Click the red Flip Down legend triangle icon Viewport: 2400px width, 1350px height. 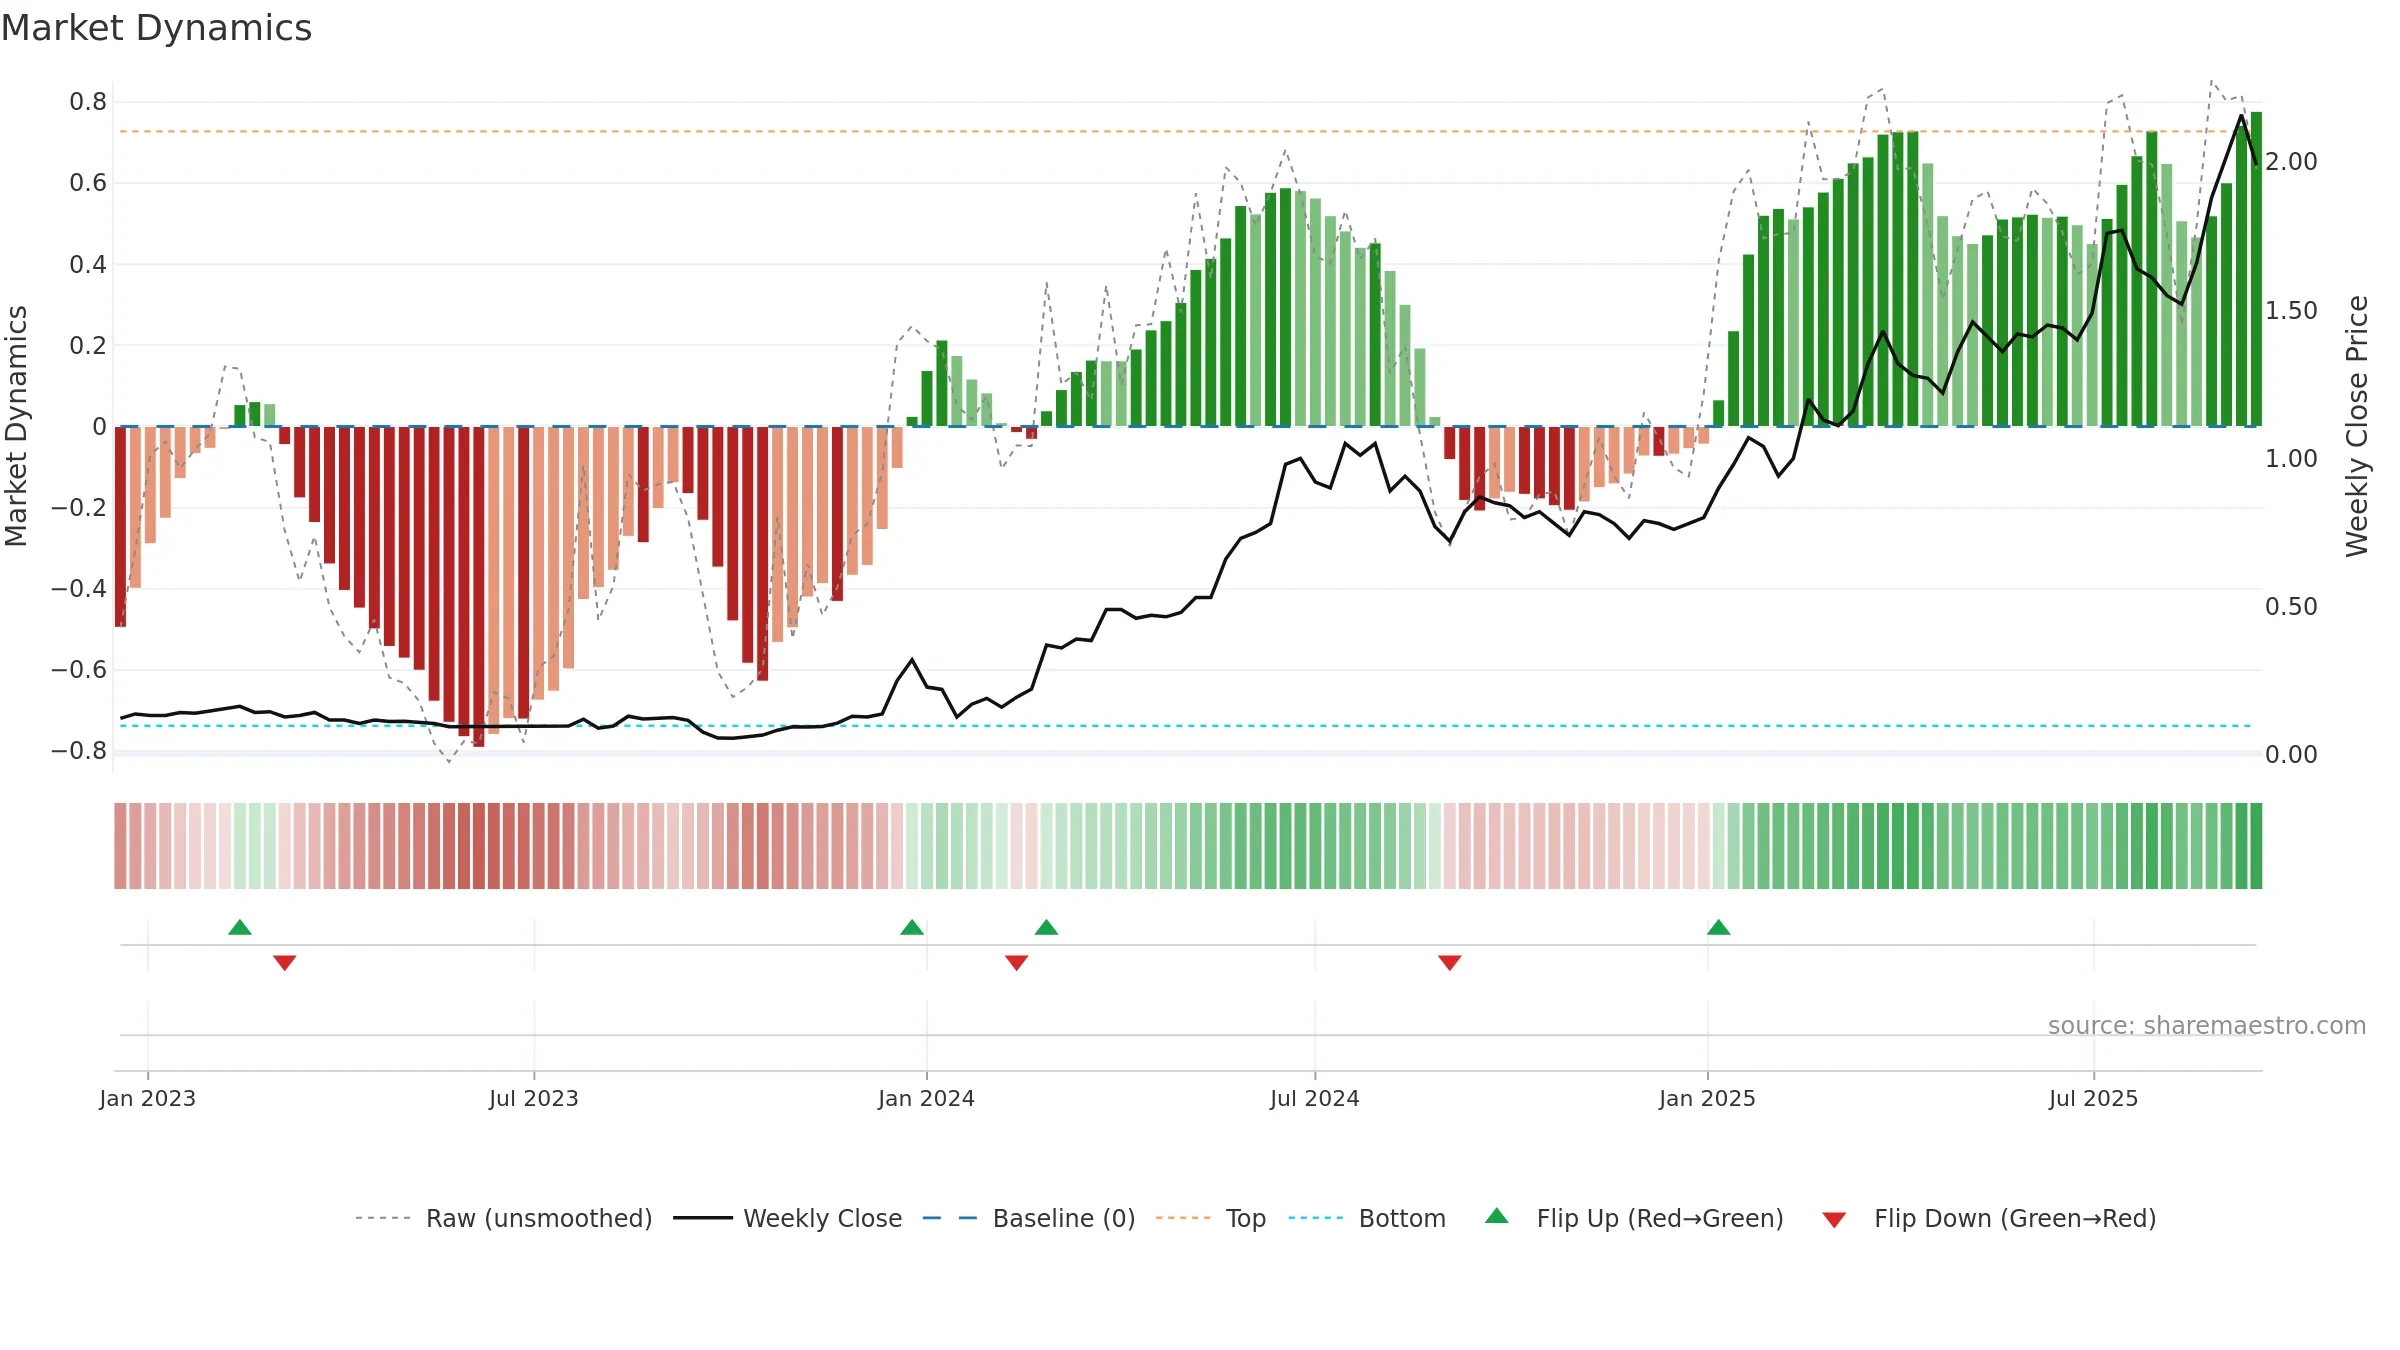pos(1834,1220)
